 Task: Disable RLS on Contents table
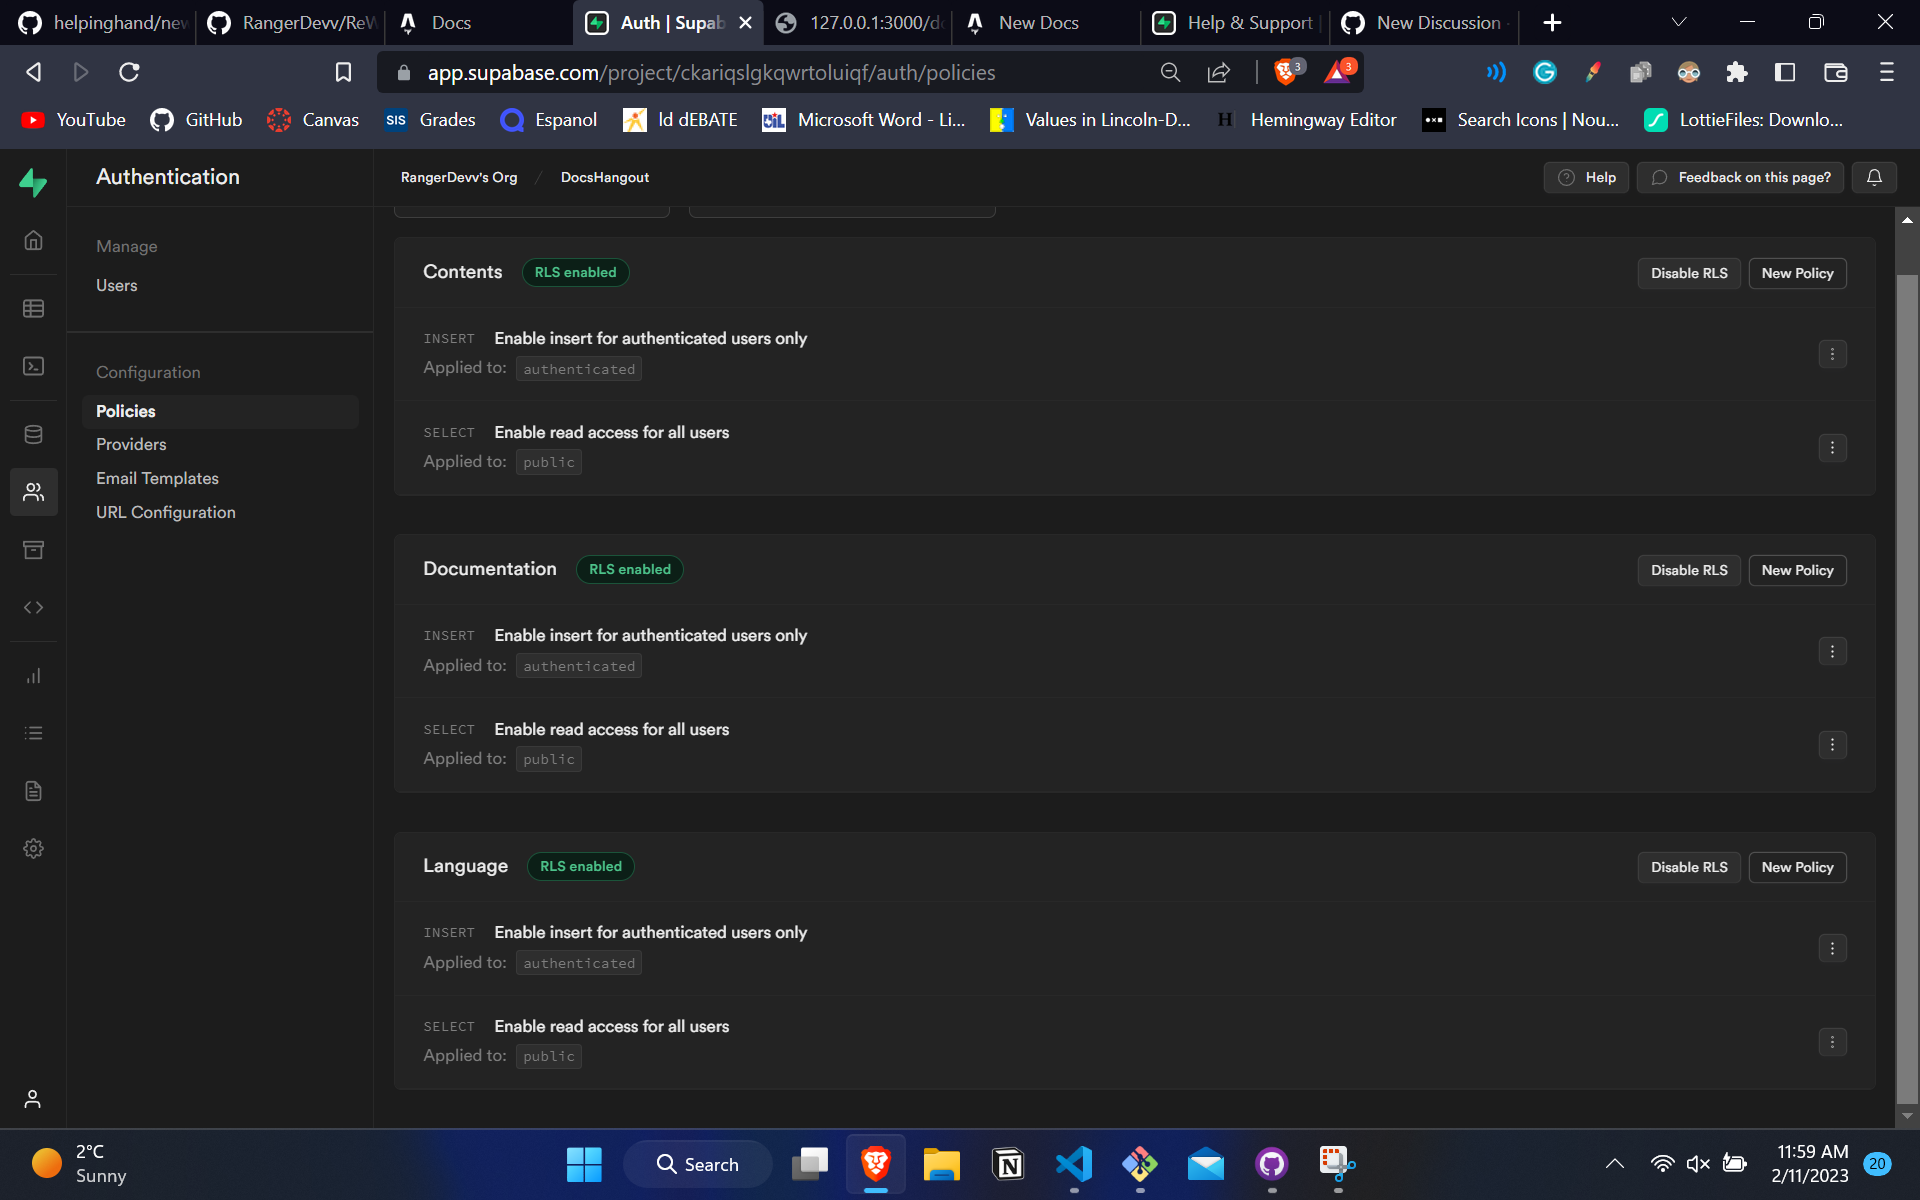coord(1688,273)
